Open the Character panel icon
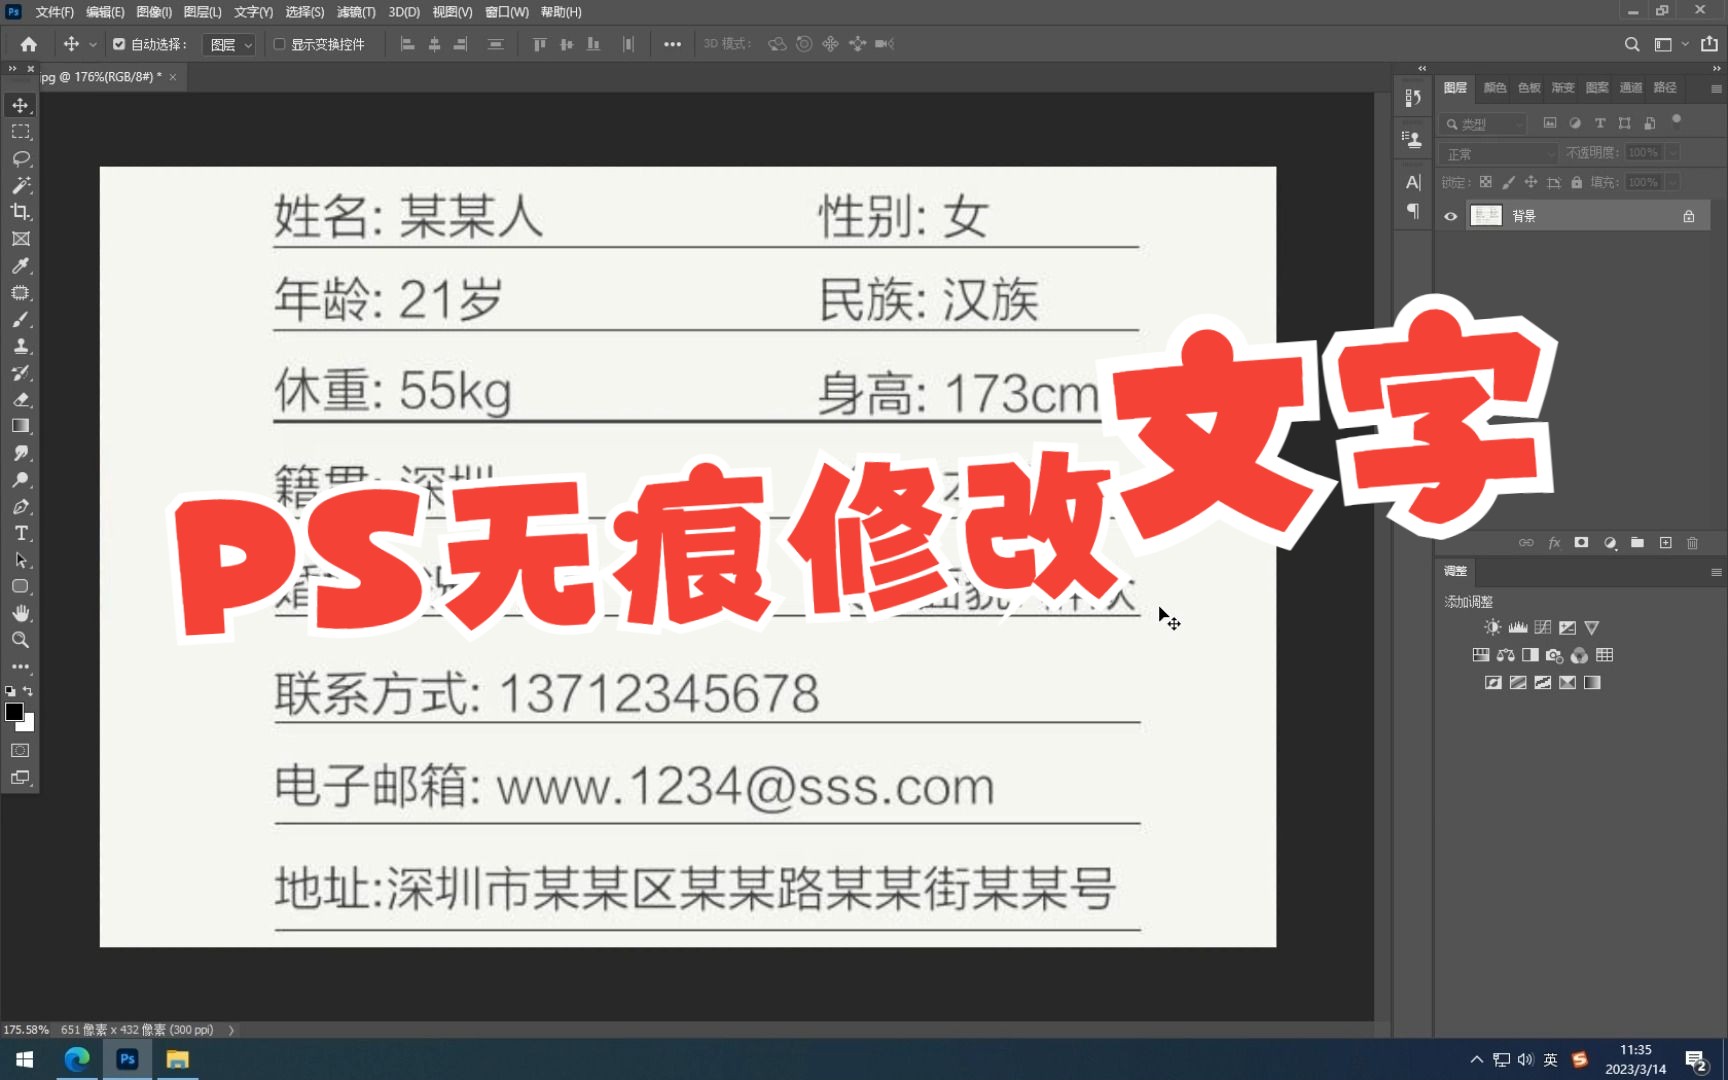The height and width of the screenshot is (1080, 1728). pos(1413,182)
